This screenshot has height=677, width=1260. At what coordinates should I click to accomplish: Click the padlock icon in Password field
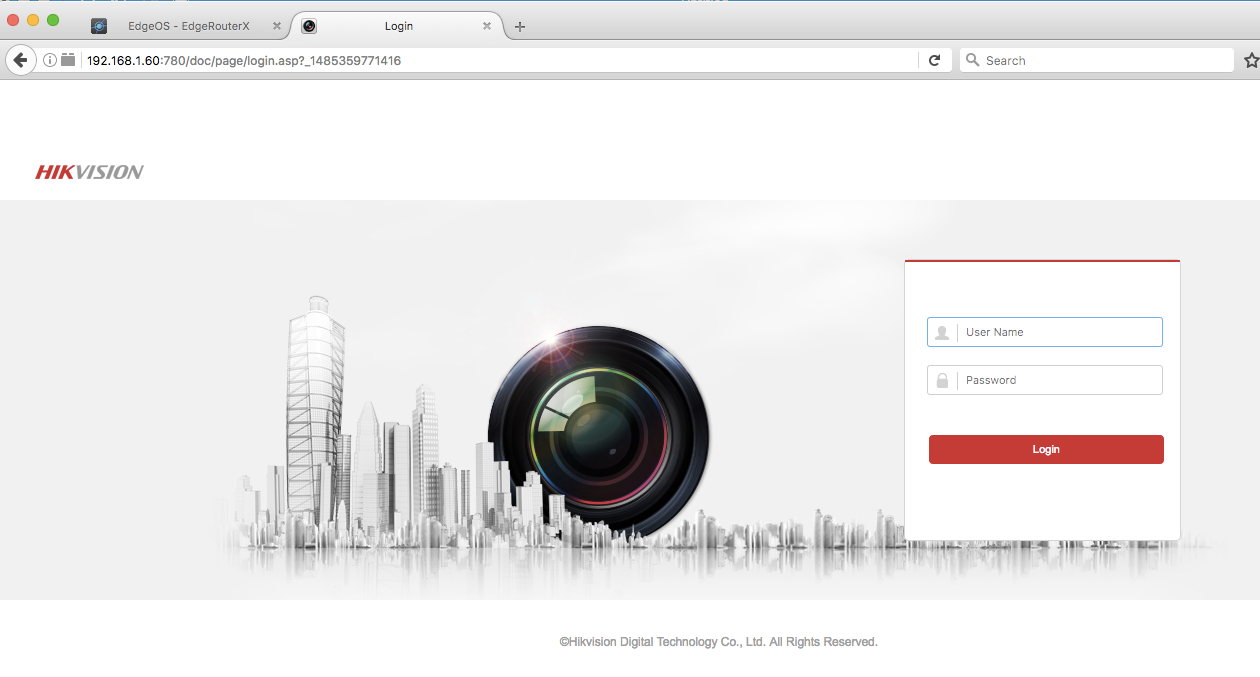[942, 380]
